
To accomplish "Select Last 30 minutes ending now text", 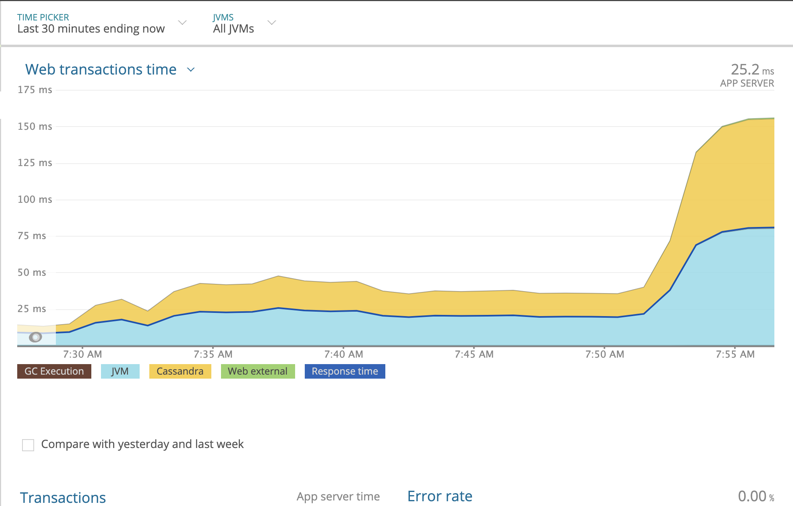I will (x=91, y=29).
